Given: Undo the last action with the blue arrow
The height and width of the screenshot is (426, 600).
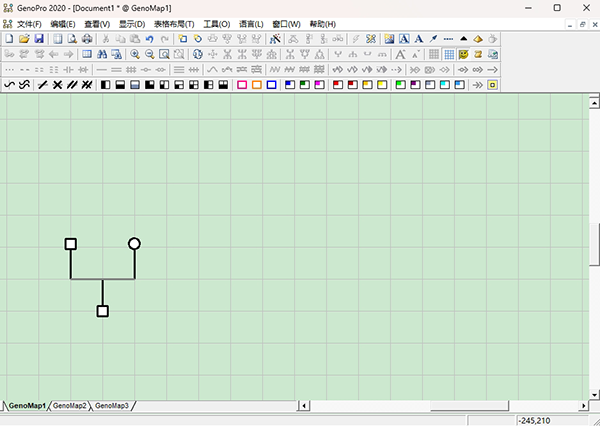Looking at the screenshot, I should tap(150, 39).
